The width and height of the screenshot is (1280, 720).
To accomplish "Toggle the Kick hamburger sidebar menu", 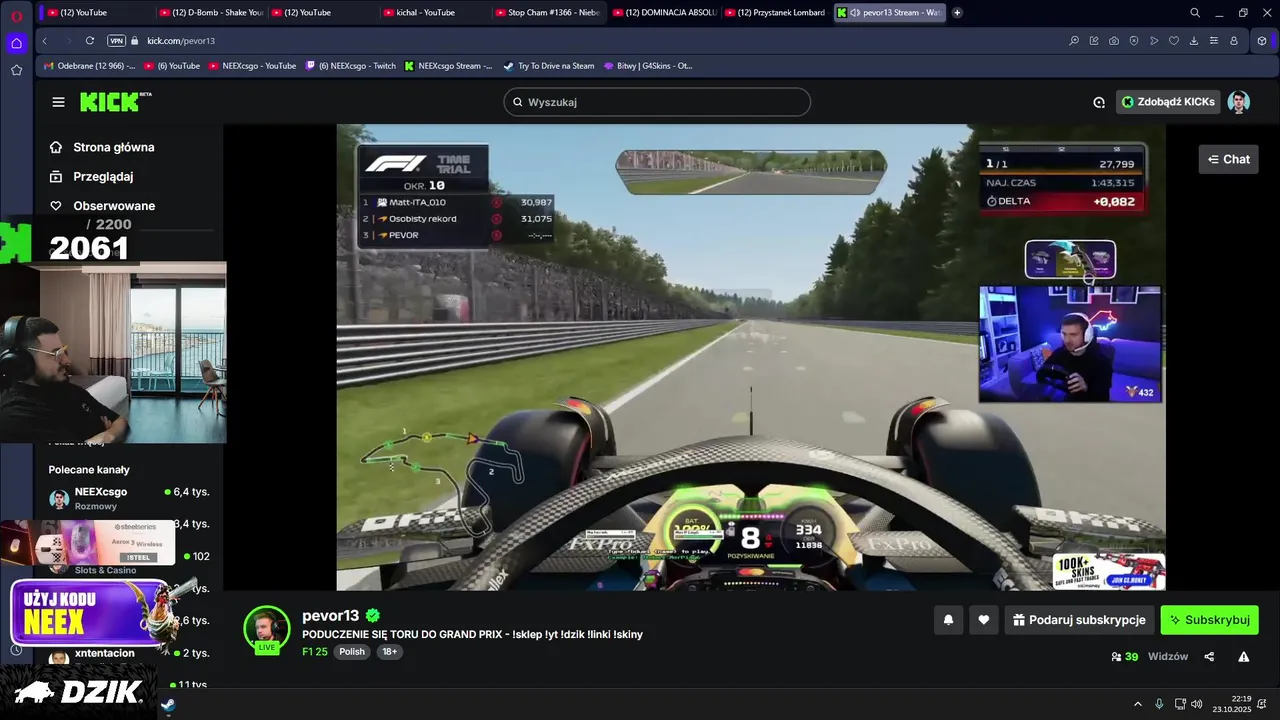I will 58,102.
